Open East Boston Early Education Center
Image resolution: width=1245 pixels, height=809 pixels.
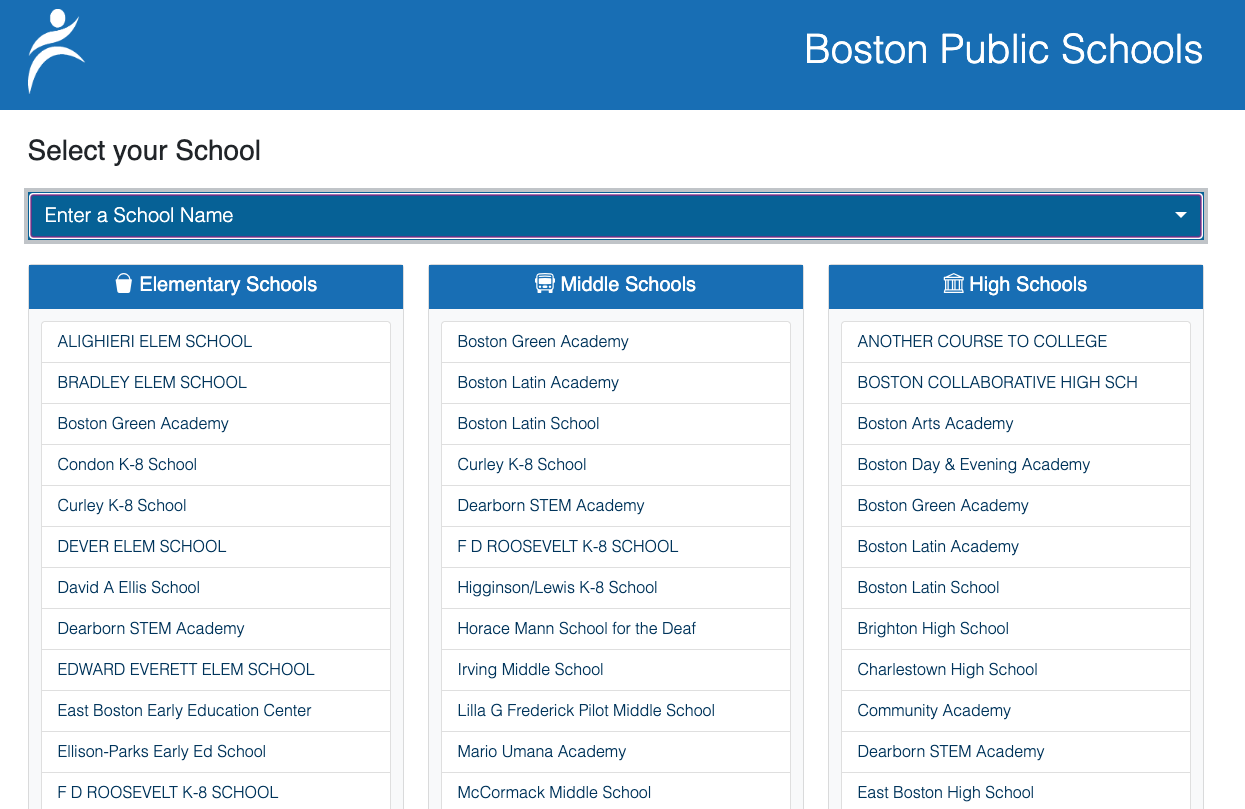(216, 711)
